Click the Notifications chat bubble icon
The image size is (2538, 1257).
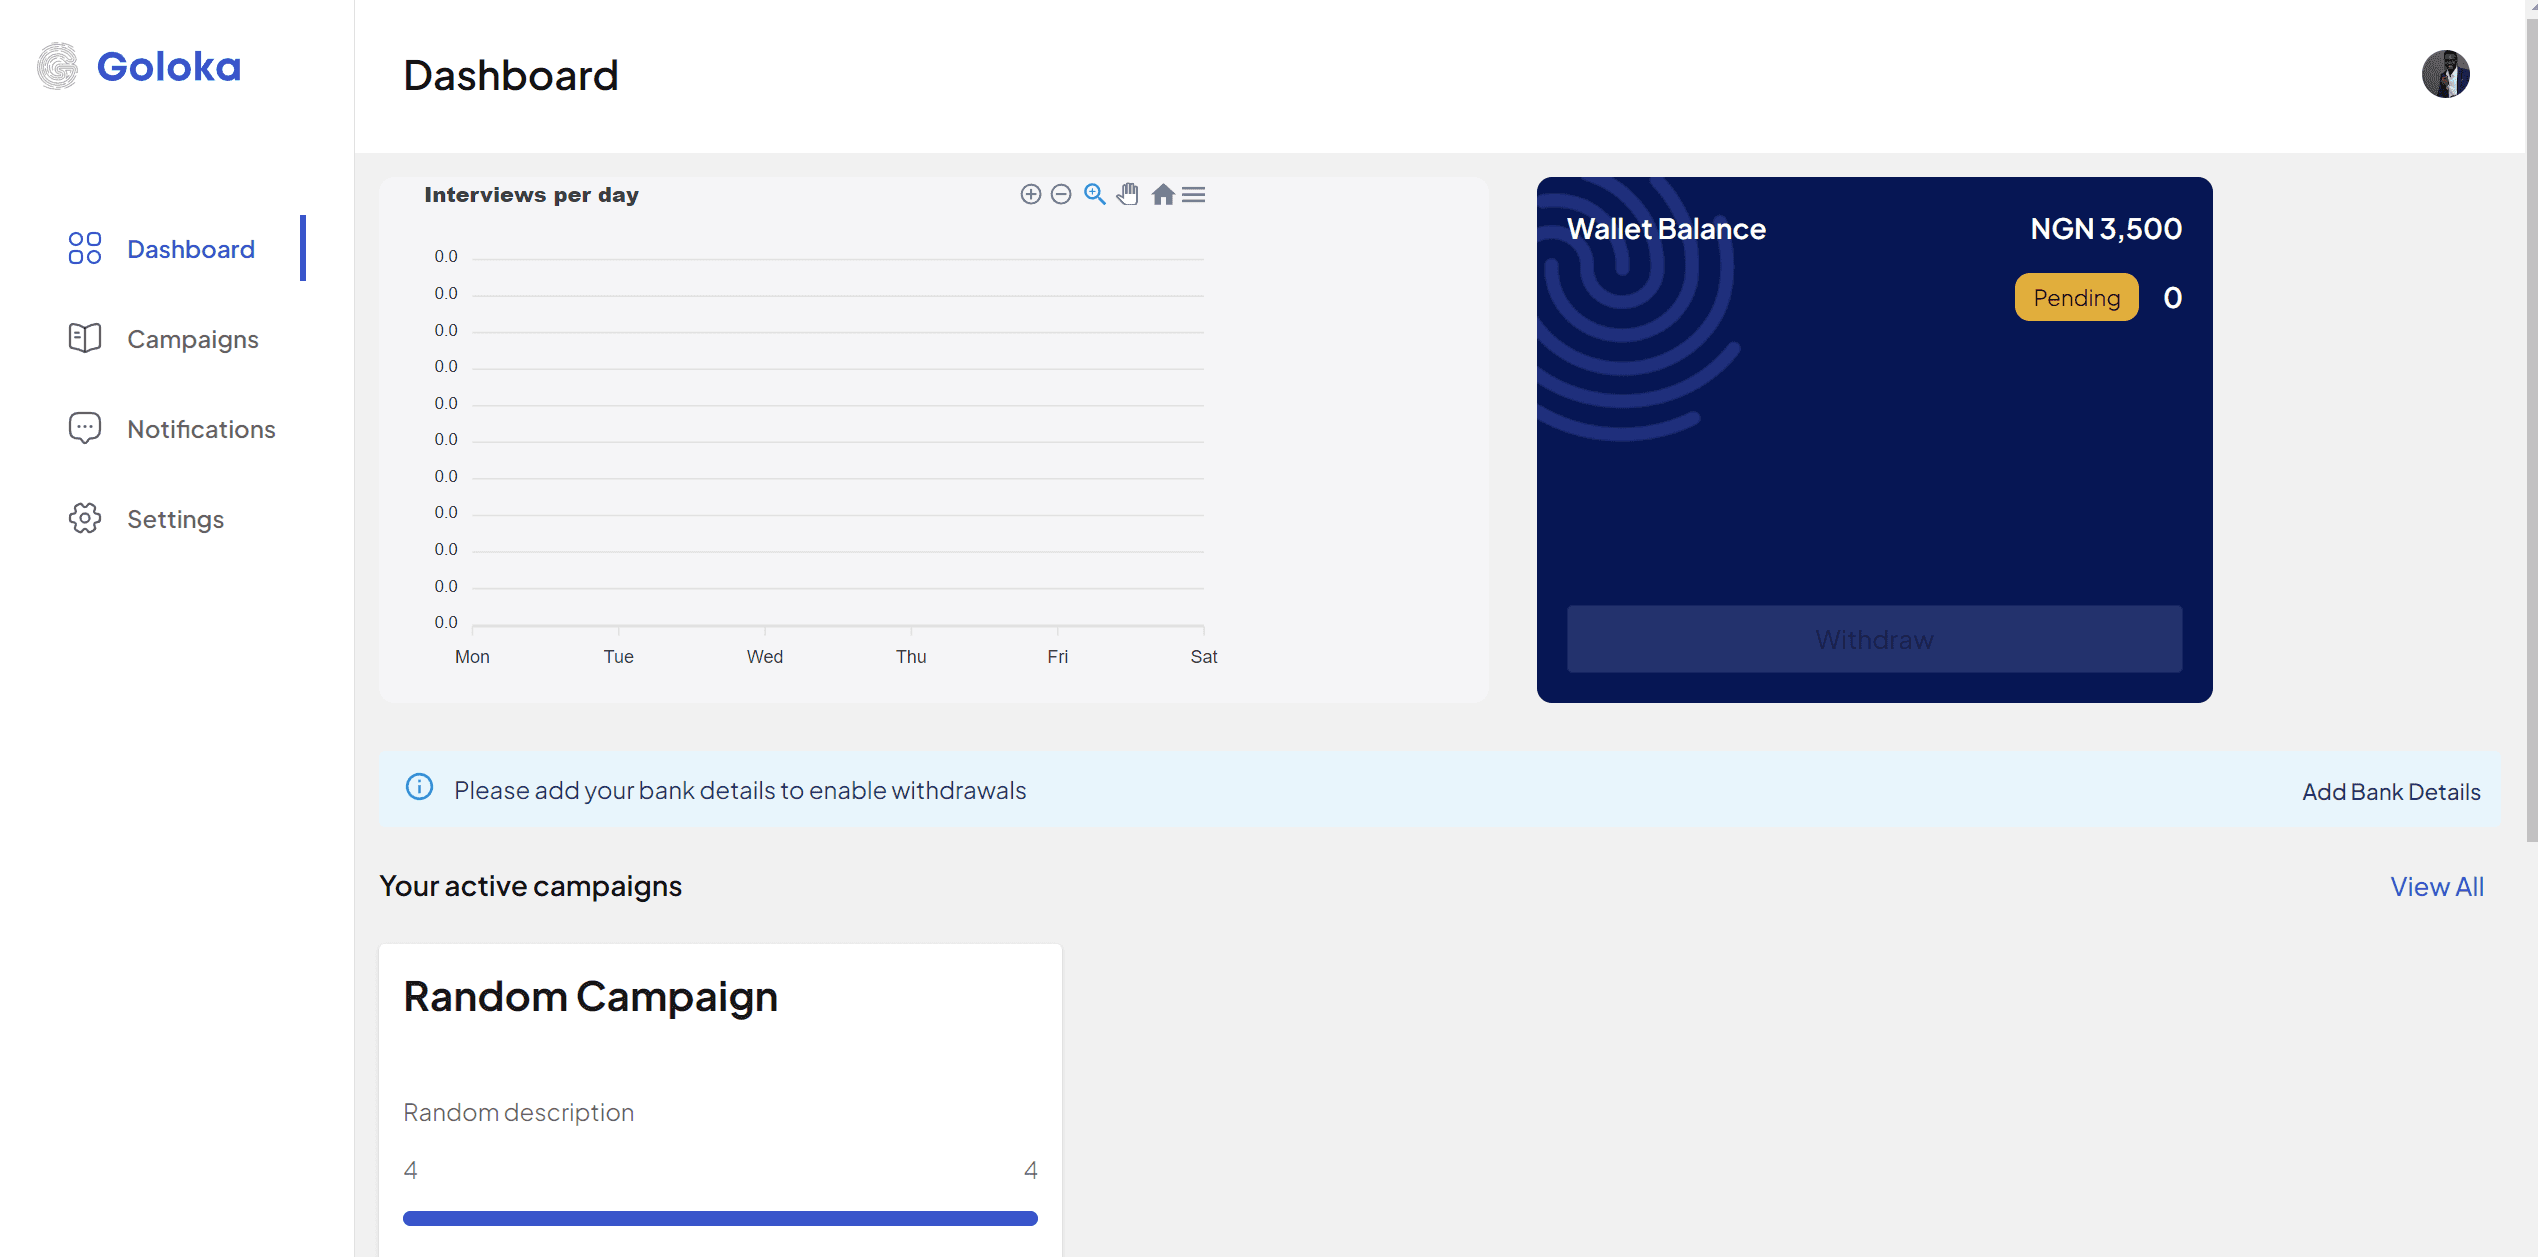tap(85, 428)
